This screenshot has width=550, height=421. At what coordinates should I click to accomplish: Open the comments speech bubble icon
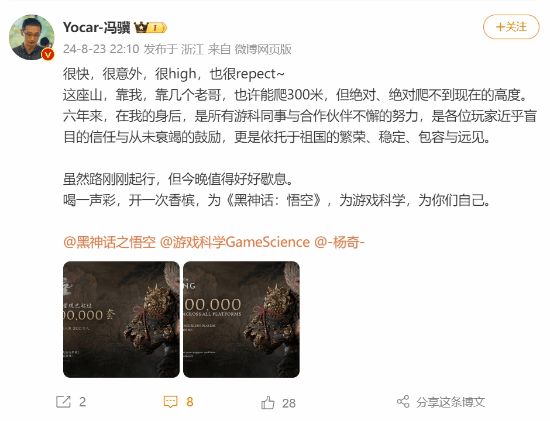[170, 402]
